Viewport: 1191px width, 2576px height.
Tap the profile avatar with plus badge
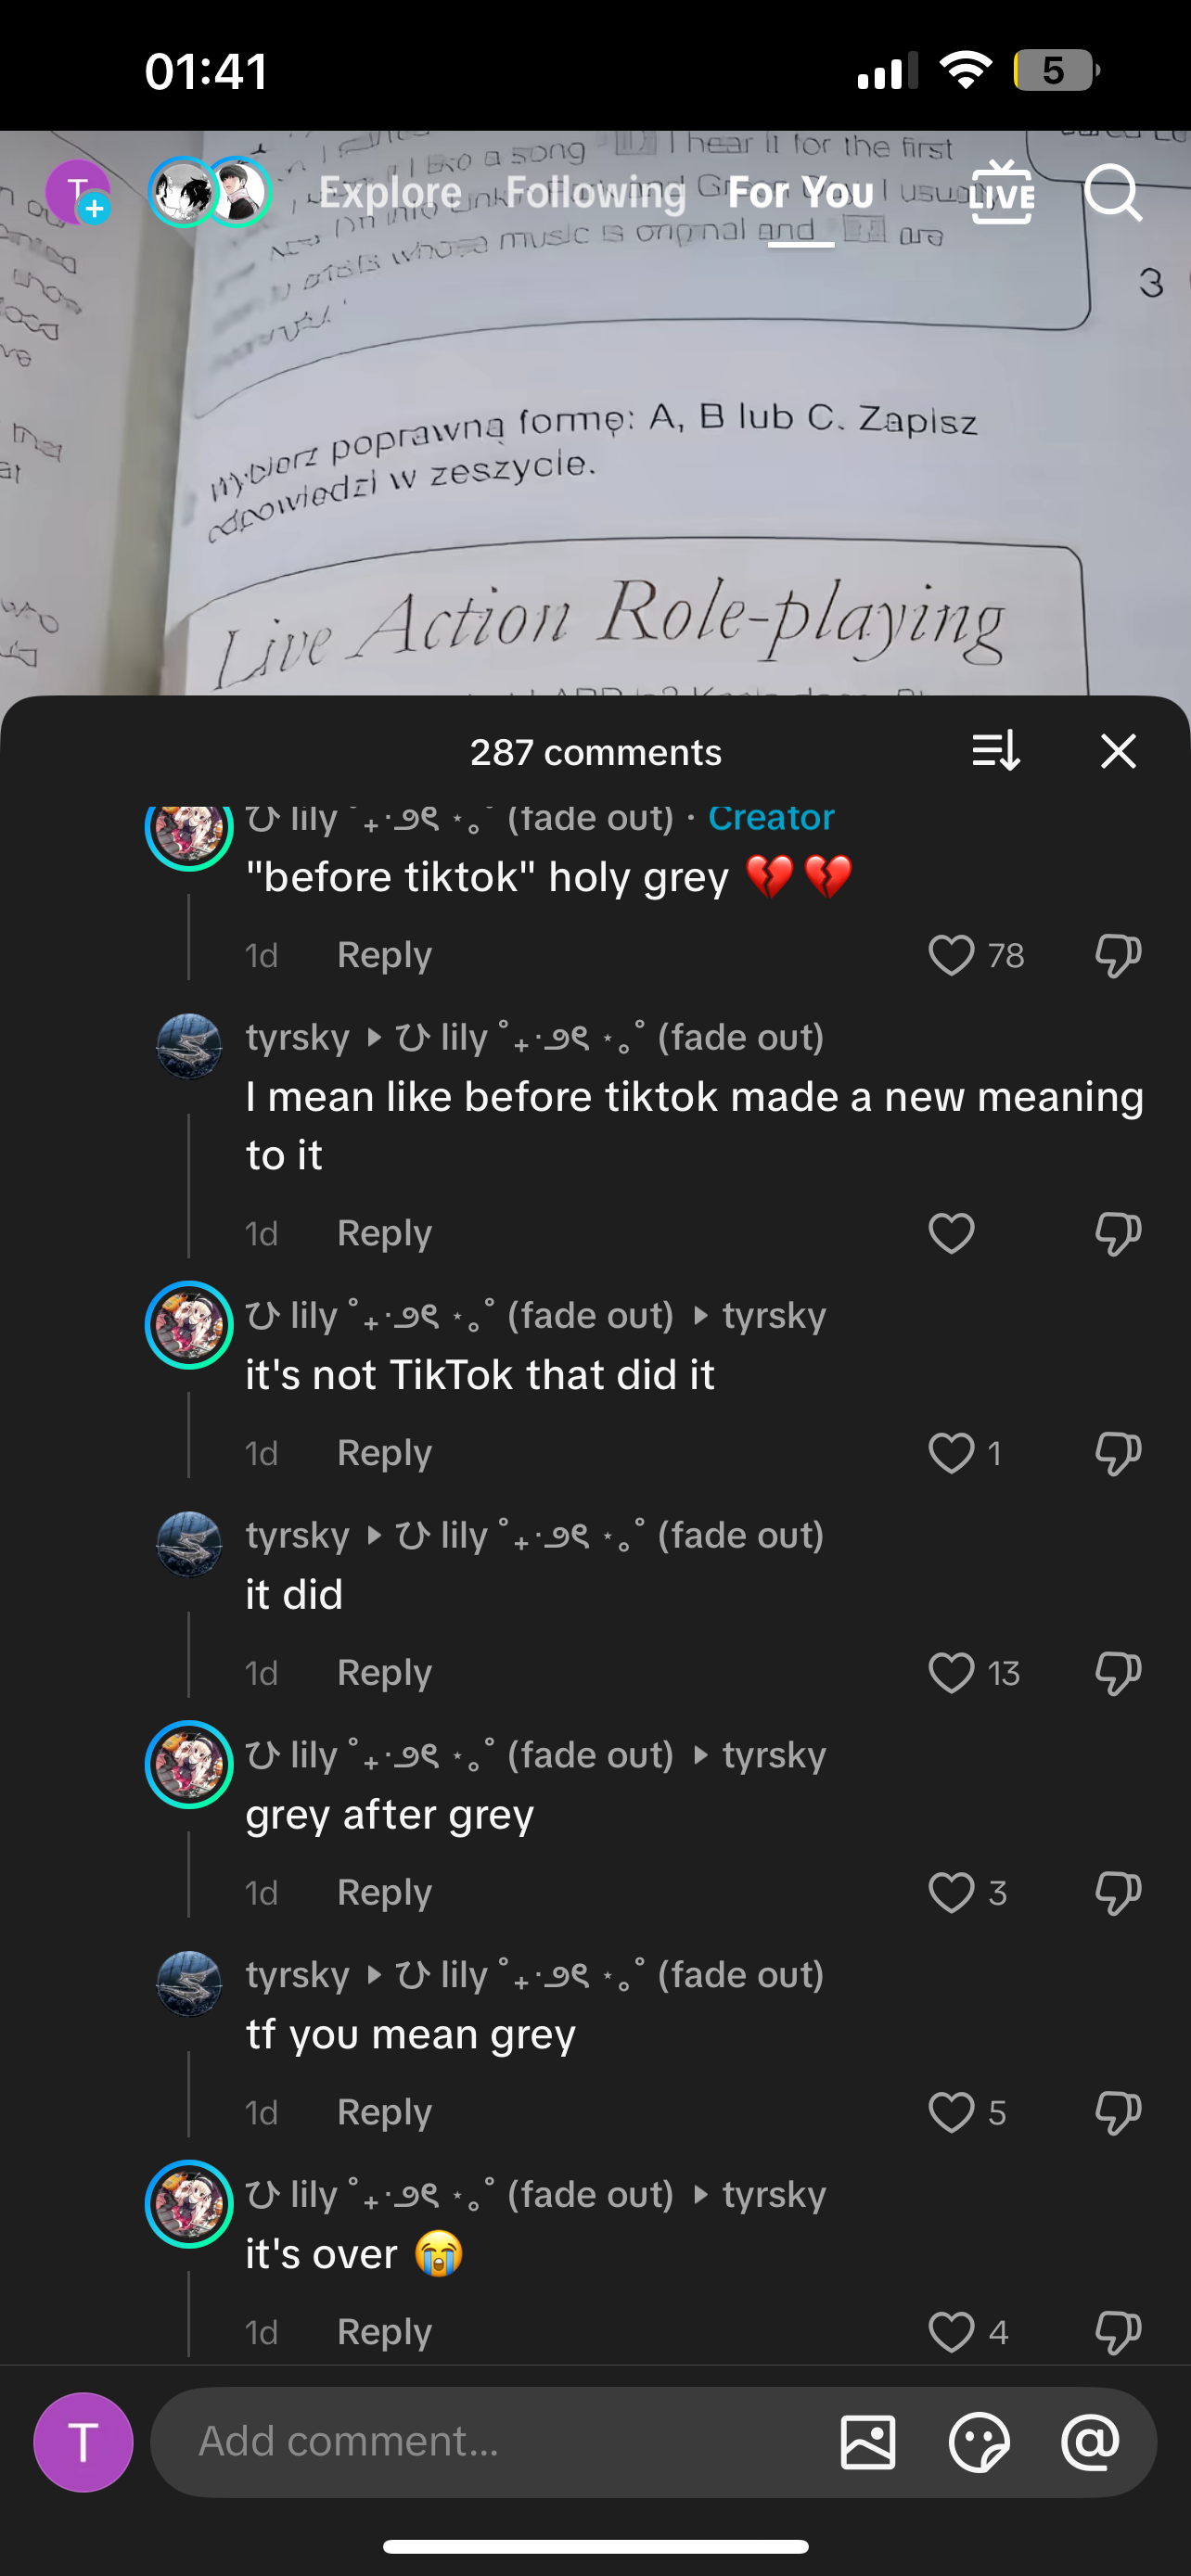click(78, 192)
